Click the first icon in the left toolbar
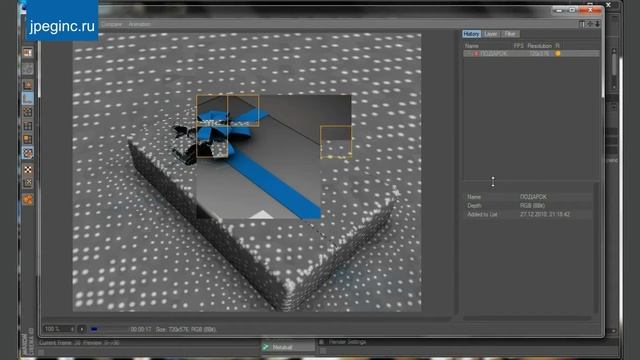Image resolution: width=640 pixels, height=360 pixels. tap(28, 53)
